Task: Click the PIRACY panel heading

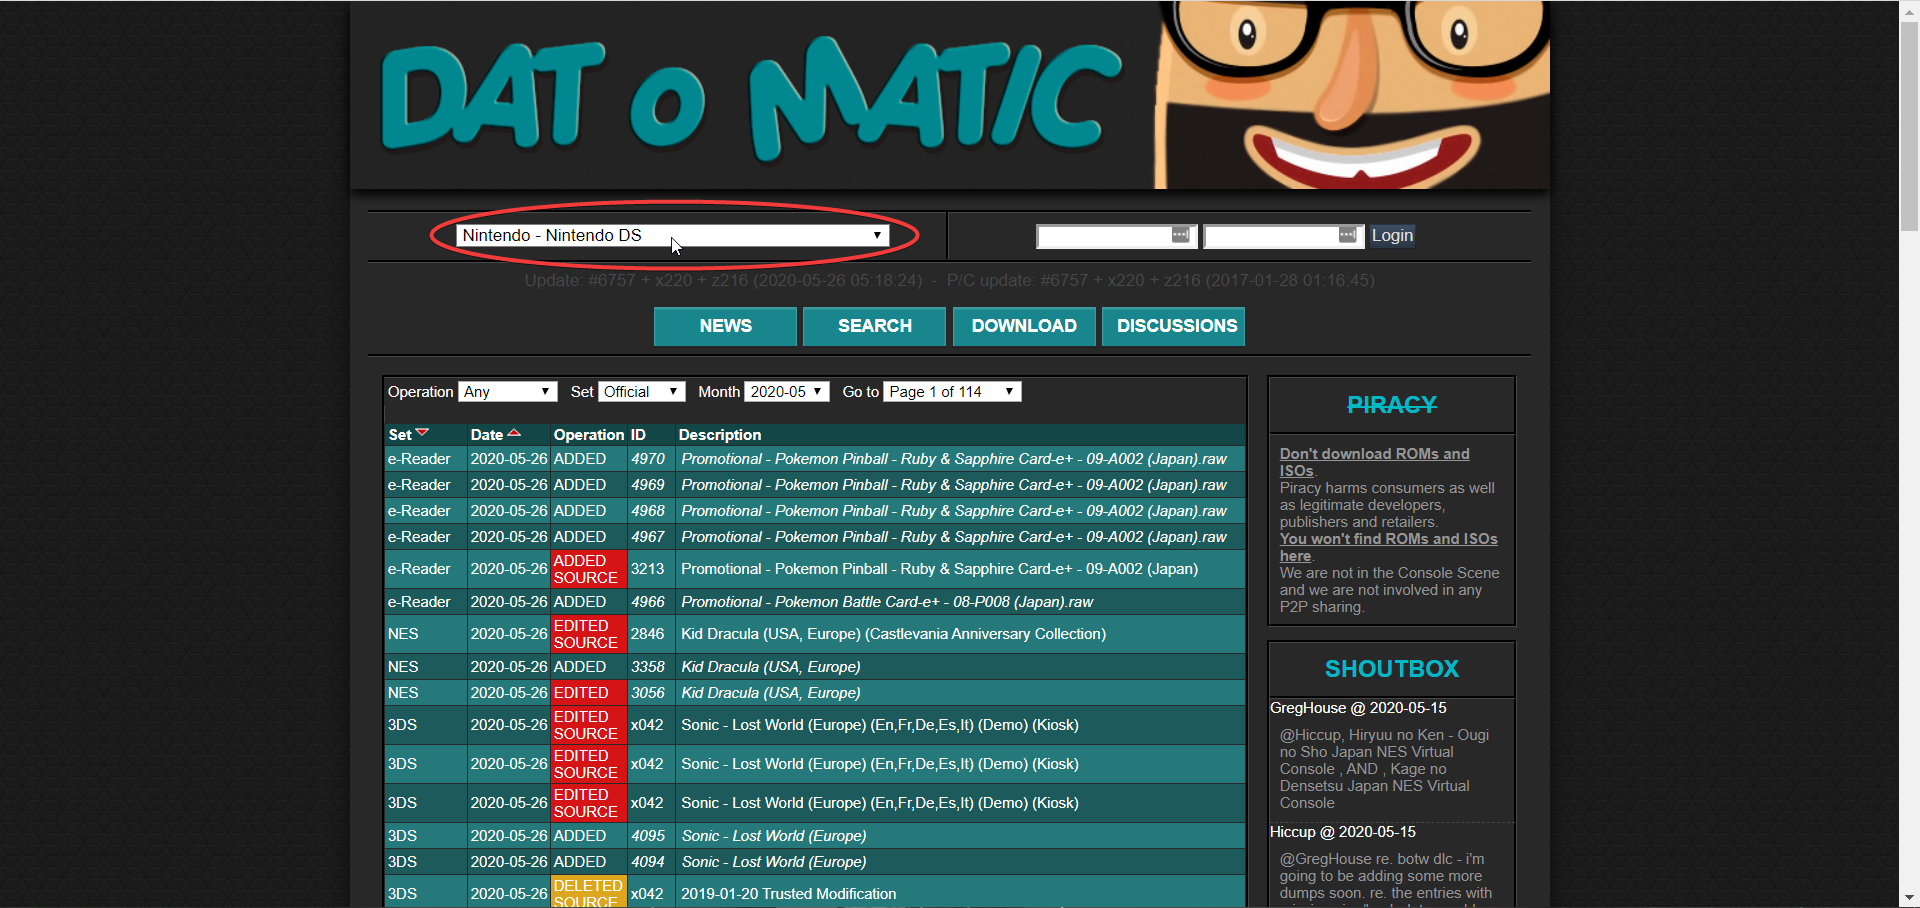Action: tap(1391, 405)
